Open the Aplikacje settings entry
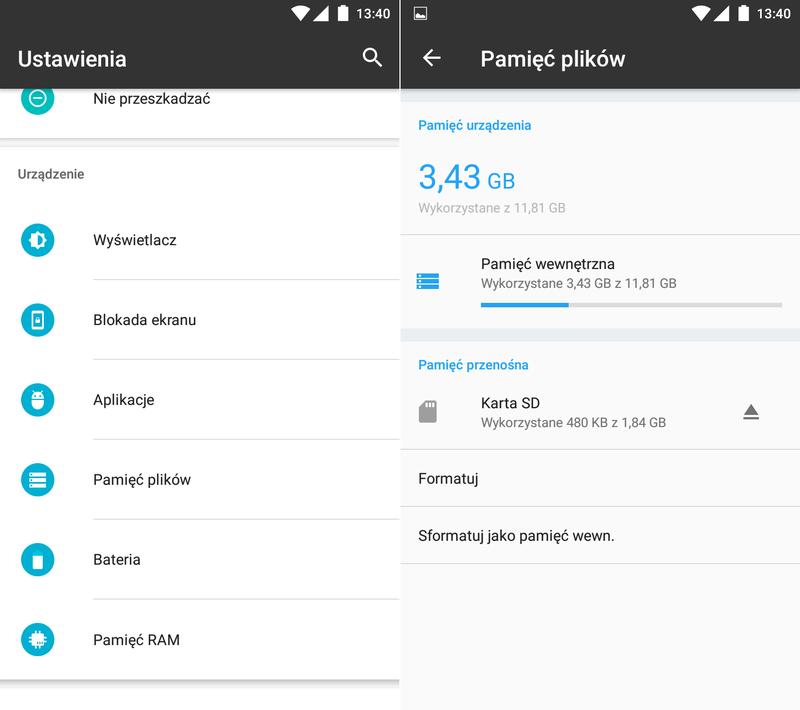 [200, 400]
